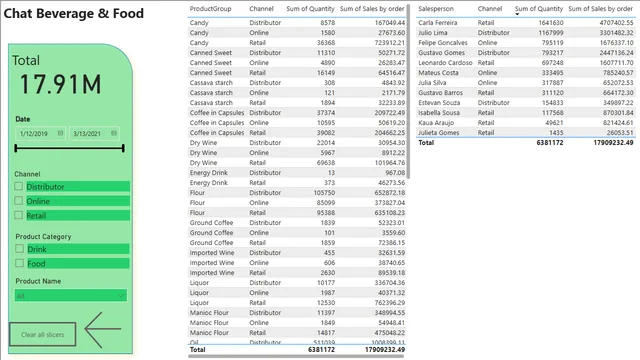Click the Dry Wine Retail row

297,163
